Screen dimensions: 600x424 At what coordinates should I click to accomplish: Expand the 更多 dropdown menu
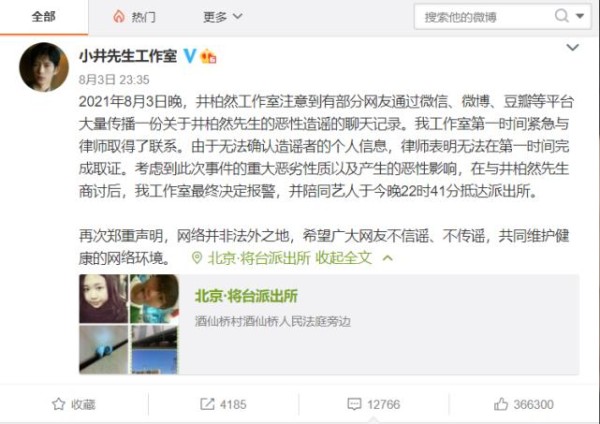pos(223,17)
